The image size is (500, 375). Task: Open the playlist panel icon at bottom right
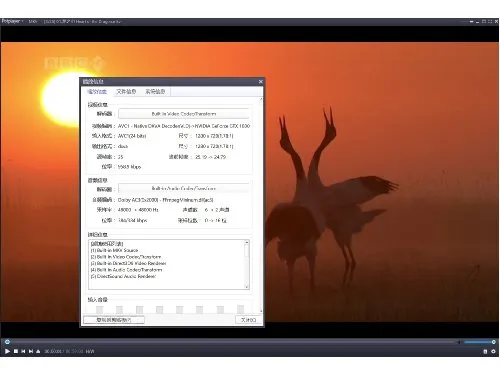coord(485,351)
